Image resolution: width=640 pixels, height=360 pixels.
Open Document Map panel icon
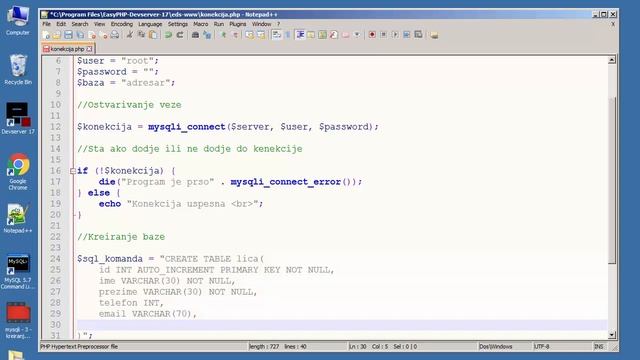pyautogui.click(x=322, y=35)
